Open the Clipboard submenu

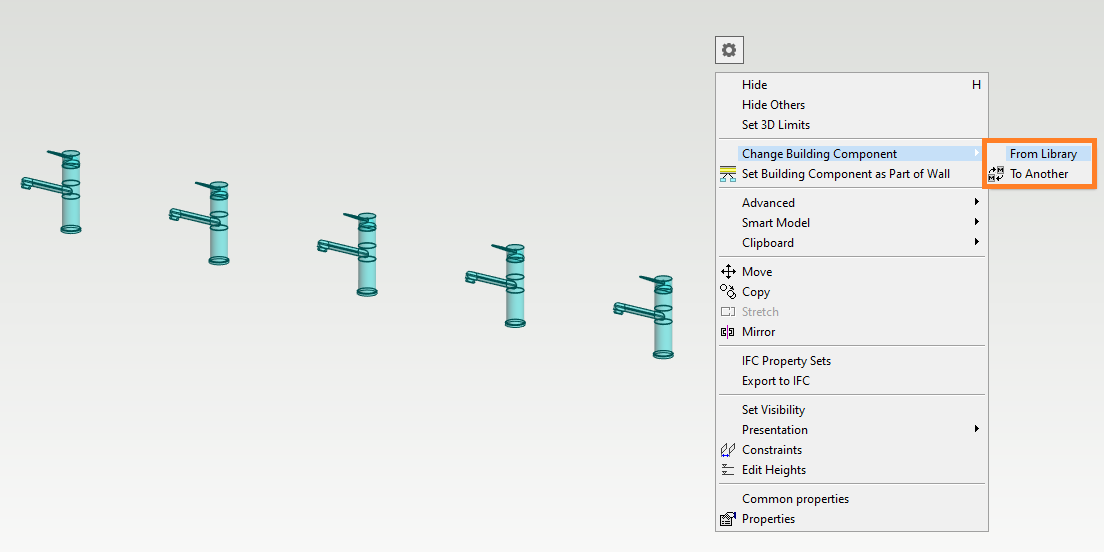(976, 243)
